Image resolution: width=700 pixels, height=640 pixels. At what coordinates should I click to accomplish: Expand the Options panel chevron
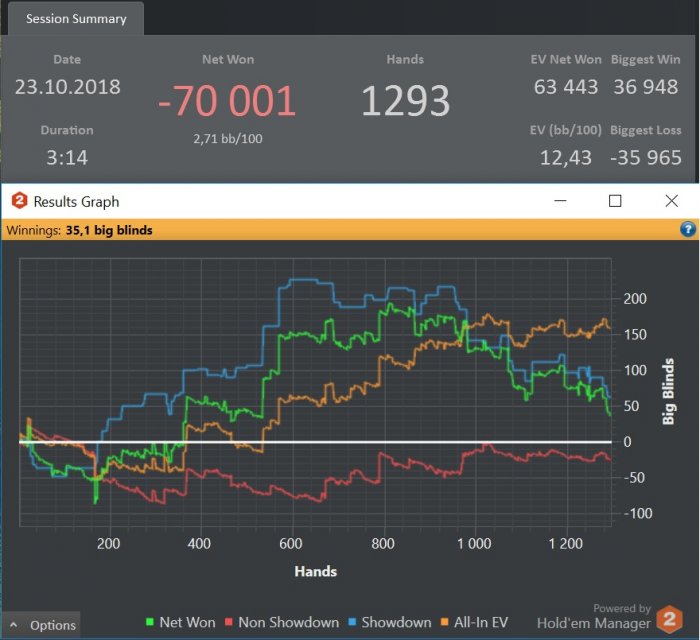coord(14,625)
